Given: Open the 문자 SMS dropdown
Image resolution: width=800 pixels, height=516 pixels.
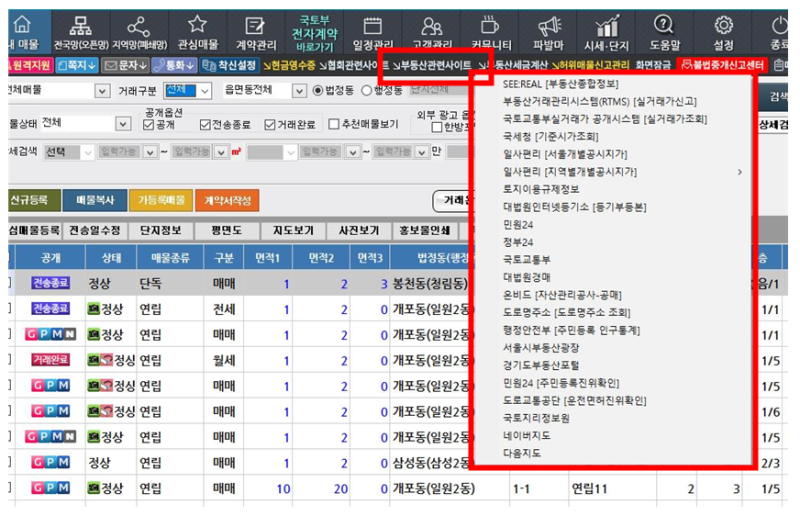Looking at the screenshot, I should [125, 65].
